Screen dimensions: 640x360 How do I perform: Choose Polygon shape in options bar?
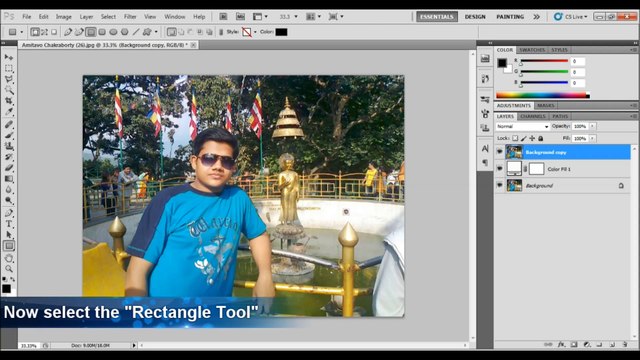(124, 32)
